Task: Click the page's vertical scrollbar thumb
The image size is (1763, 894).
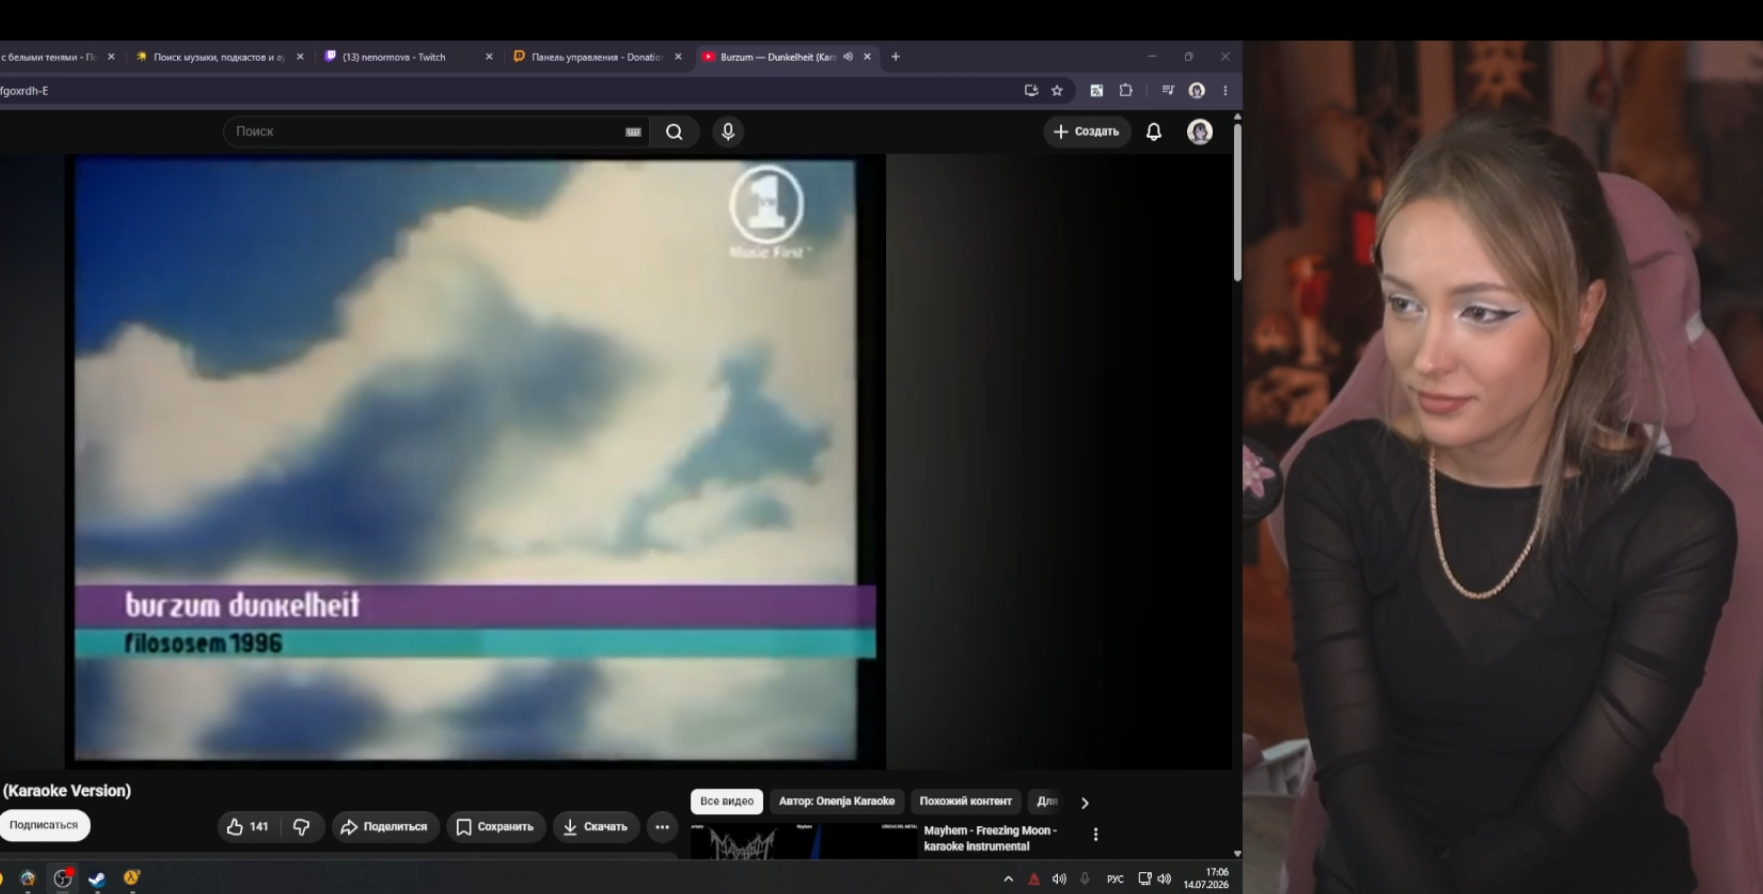Action: 1237,202
